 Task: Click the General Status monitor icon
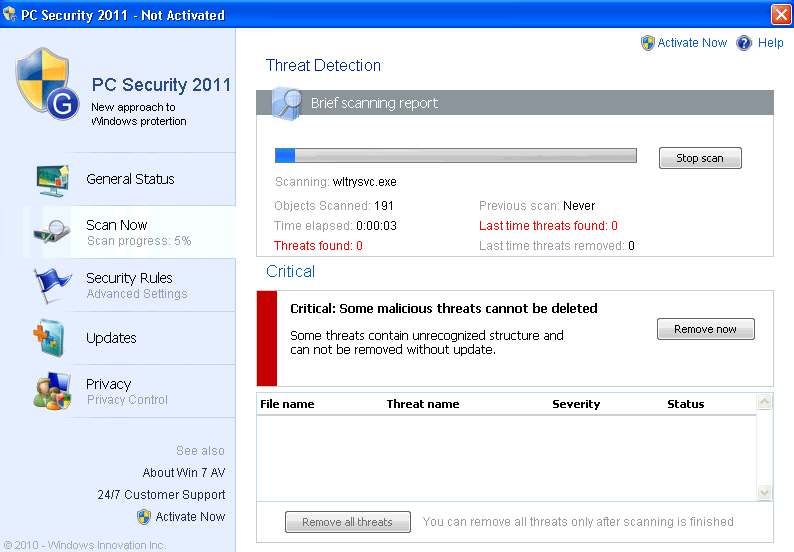(52, 180)
